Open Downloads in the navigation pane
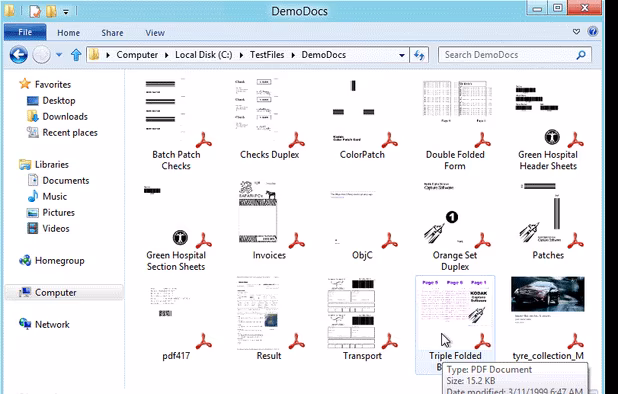The height and width of the screenshot is (394, 618). point(65,117)
